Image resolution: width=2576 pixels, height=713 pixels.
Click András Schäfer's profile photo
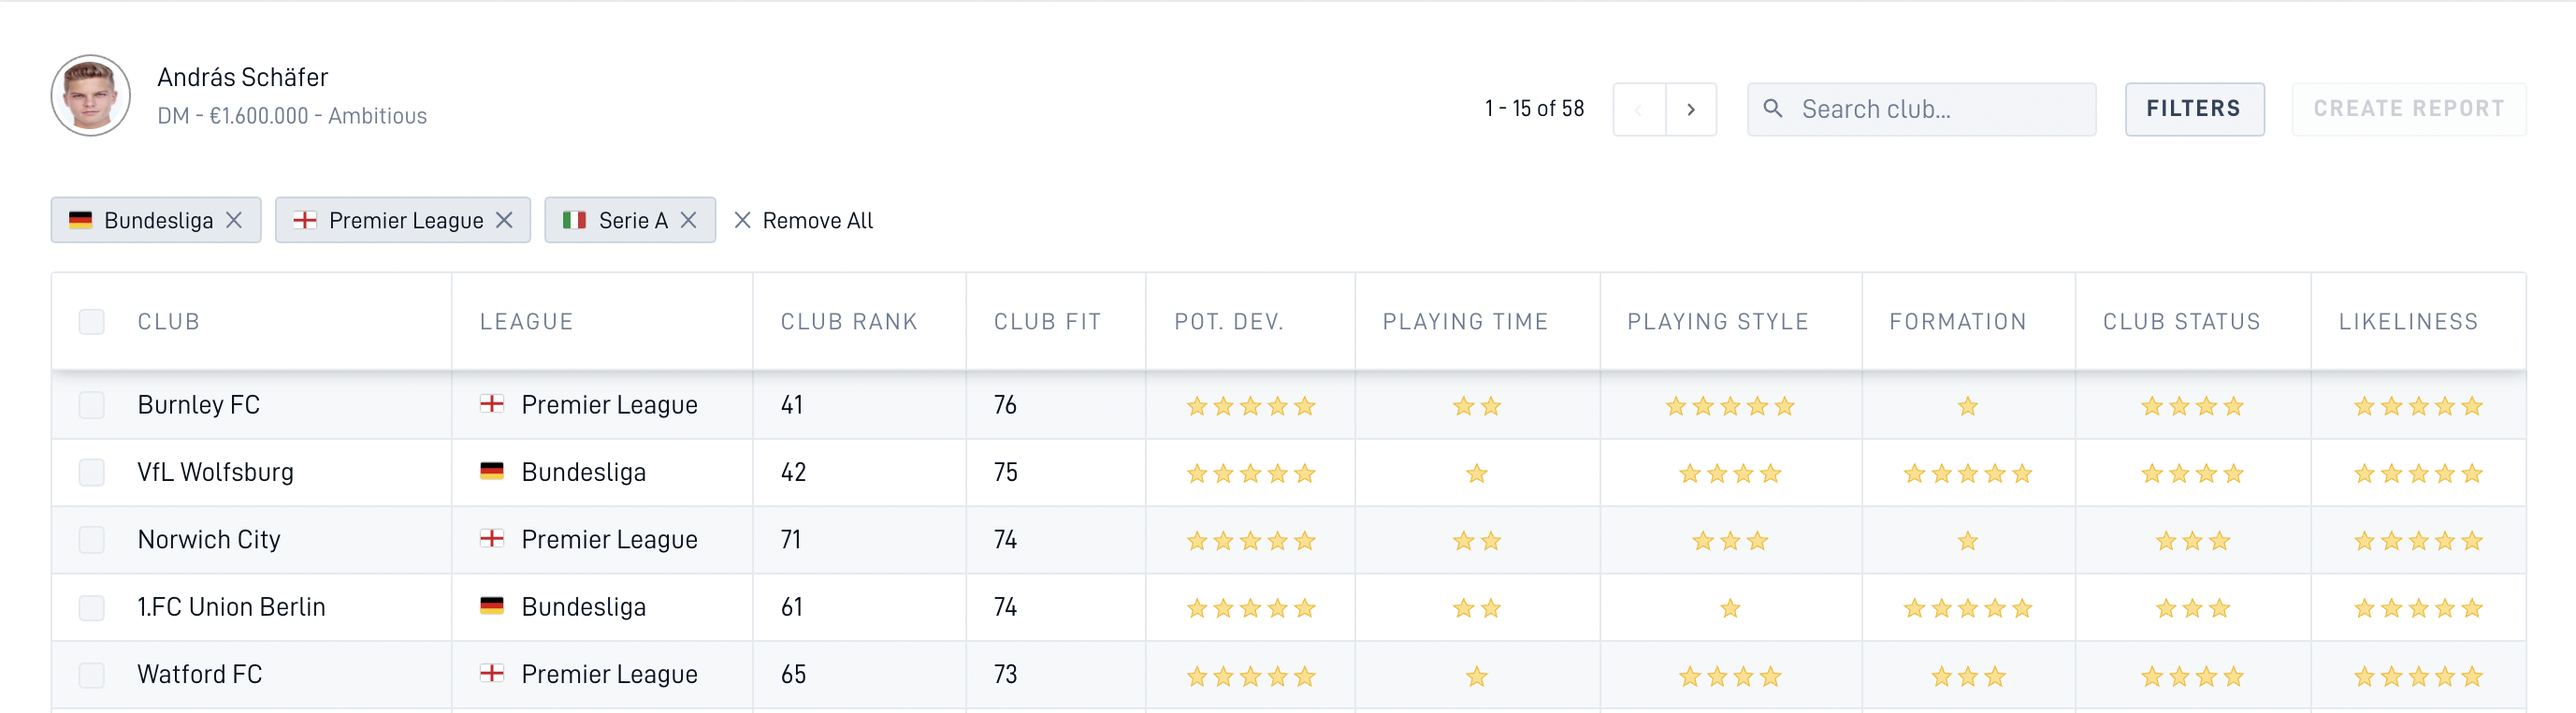pos(91,95)
